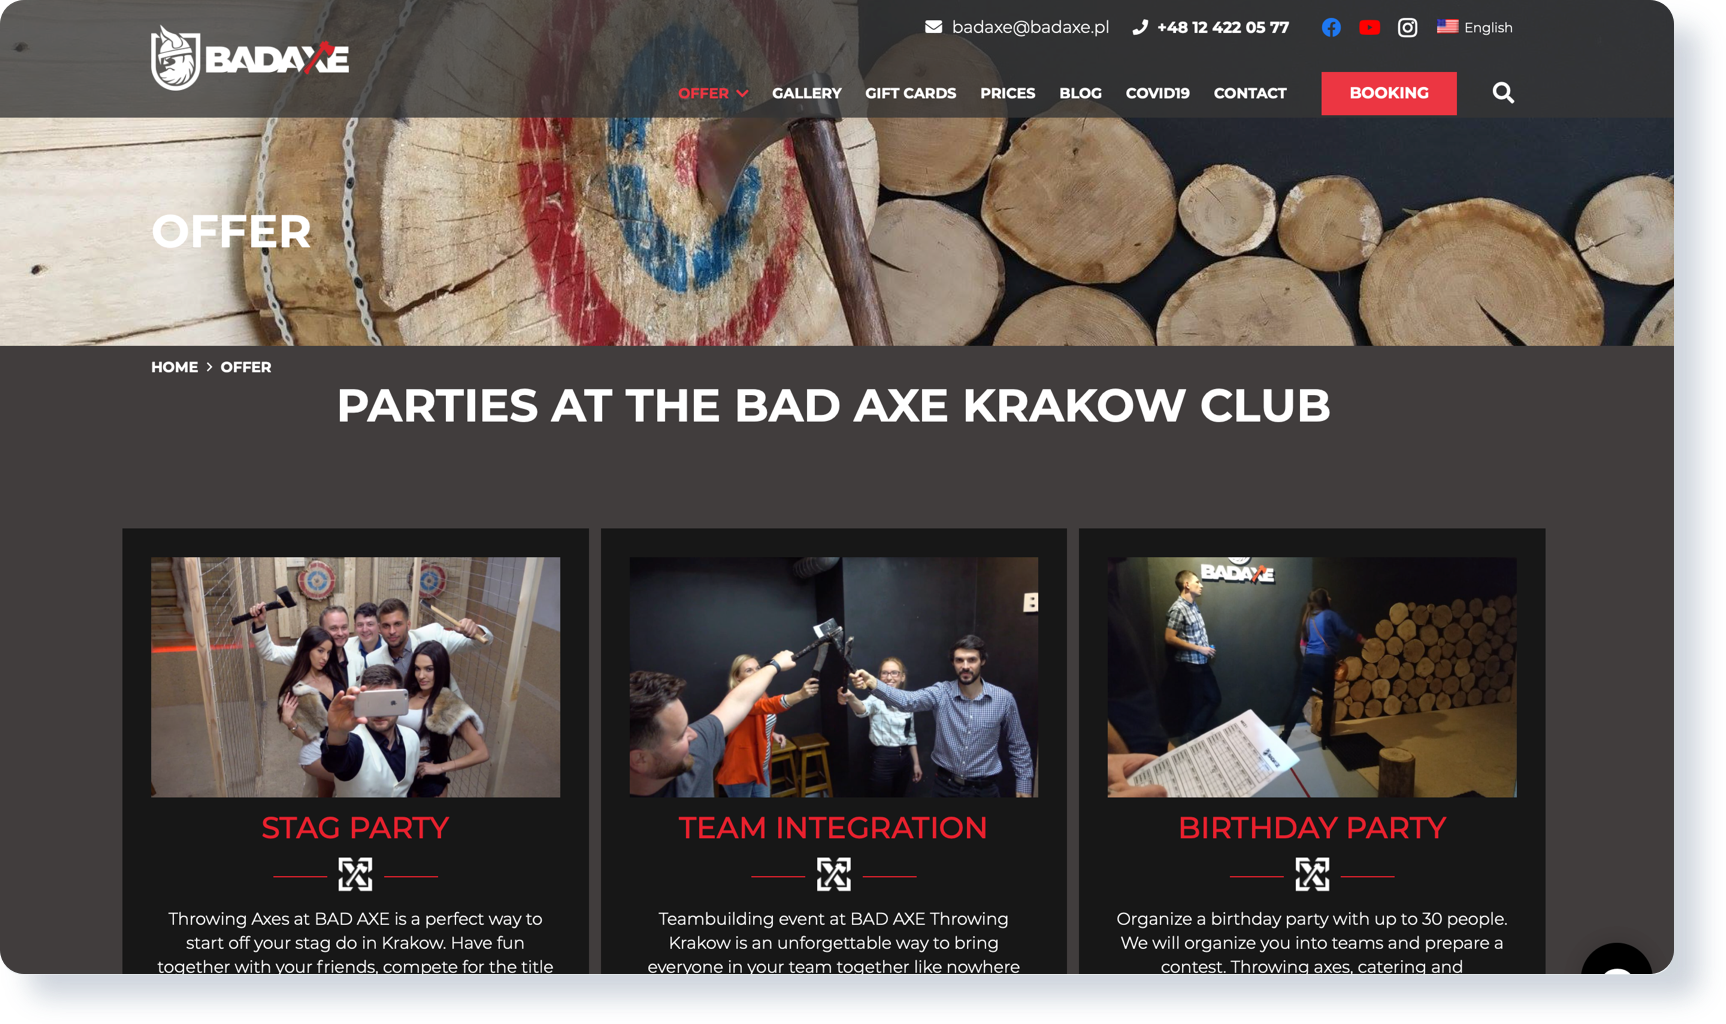Open the Prices page
1726x1024 pixels.
1007,93
